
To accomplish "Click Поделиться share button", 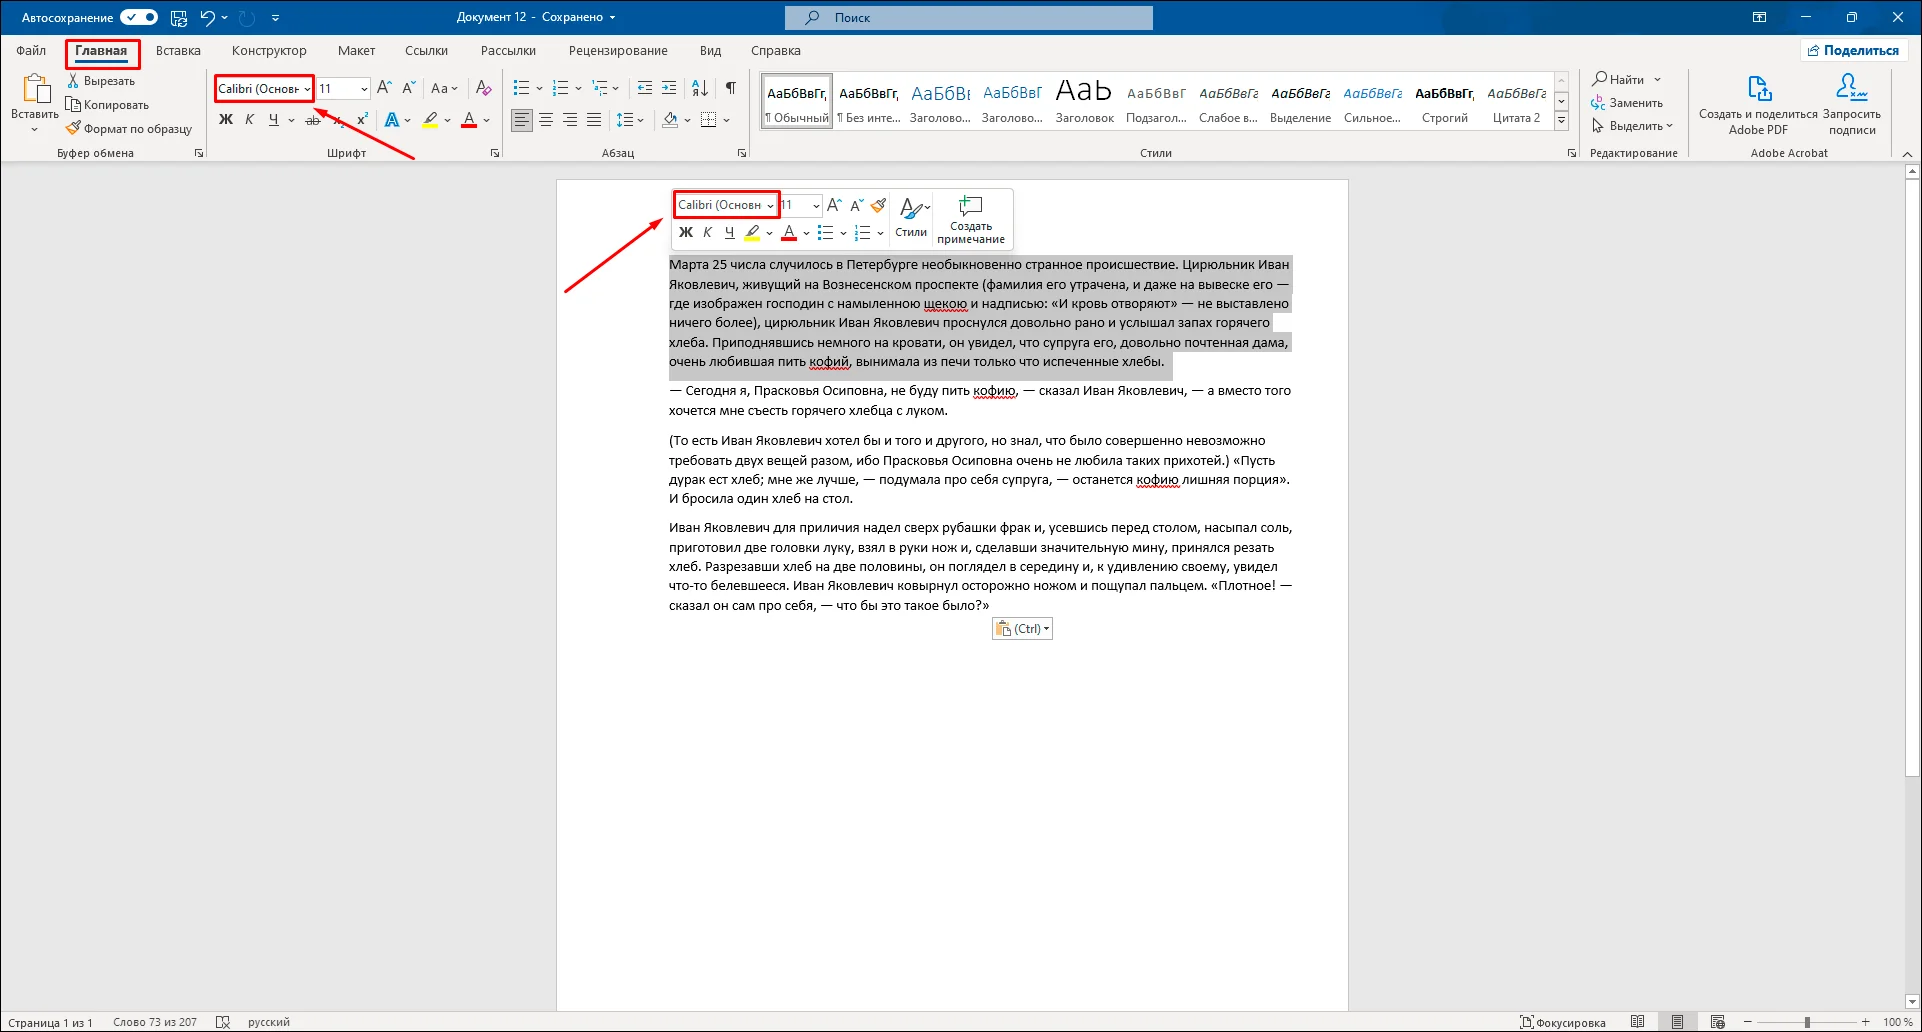I will point(1854,50).
